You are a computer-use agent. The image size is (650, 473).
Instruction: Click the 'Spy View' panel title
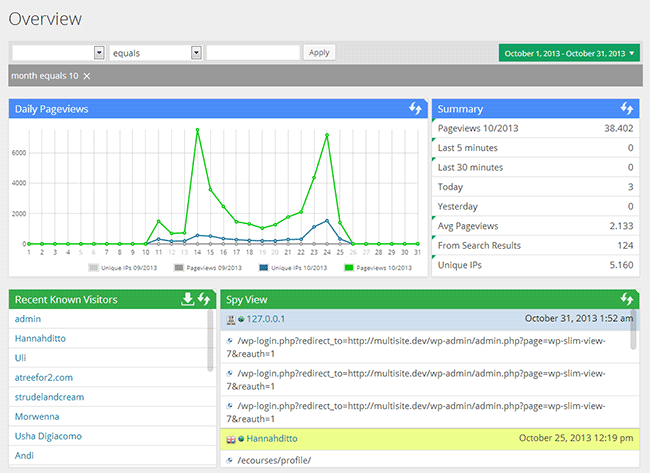coord(247,300)
